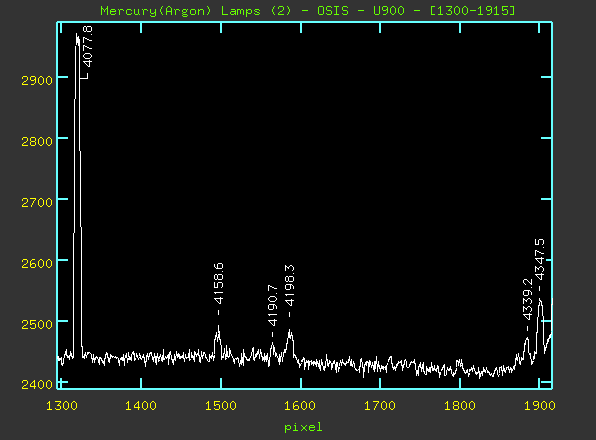
Task: Click the 4077.8 spectral line label
Action: pyautogui.click(x=87, y=46)
